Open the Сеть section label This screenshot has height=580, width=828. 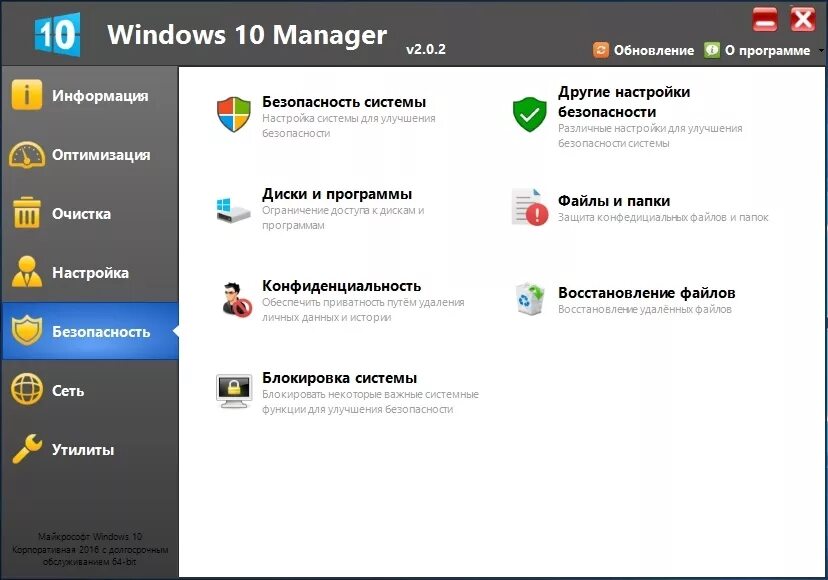[68, 391]
